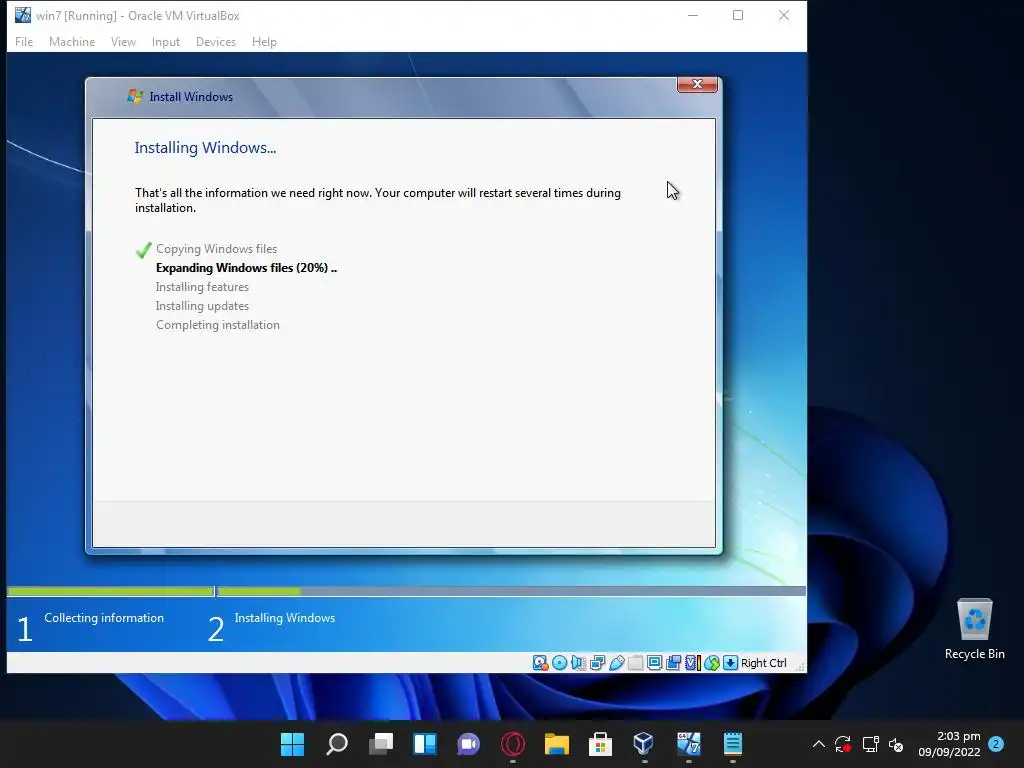
Task: Click the audio status icon
Action: pos(578,663)
